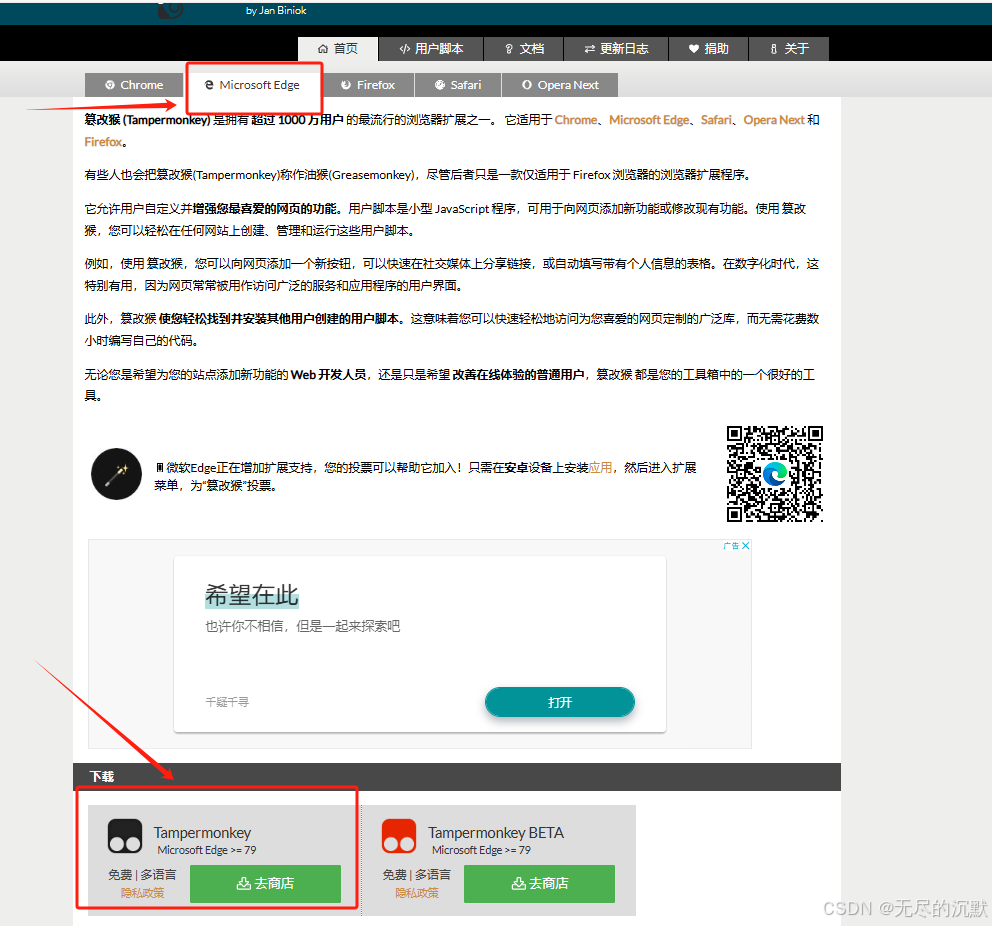The width and height of the screenshot is (992, 926).
Task: Open the 更新日志 changelog tab
Action: pyautogui.click(x=616, y=49)
